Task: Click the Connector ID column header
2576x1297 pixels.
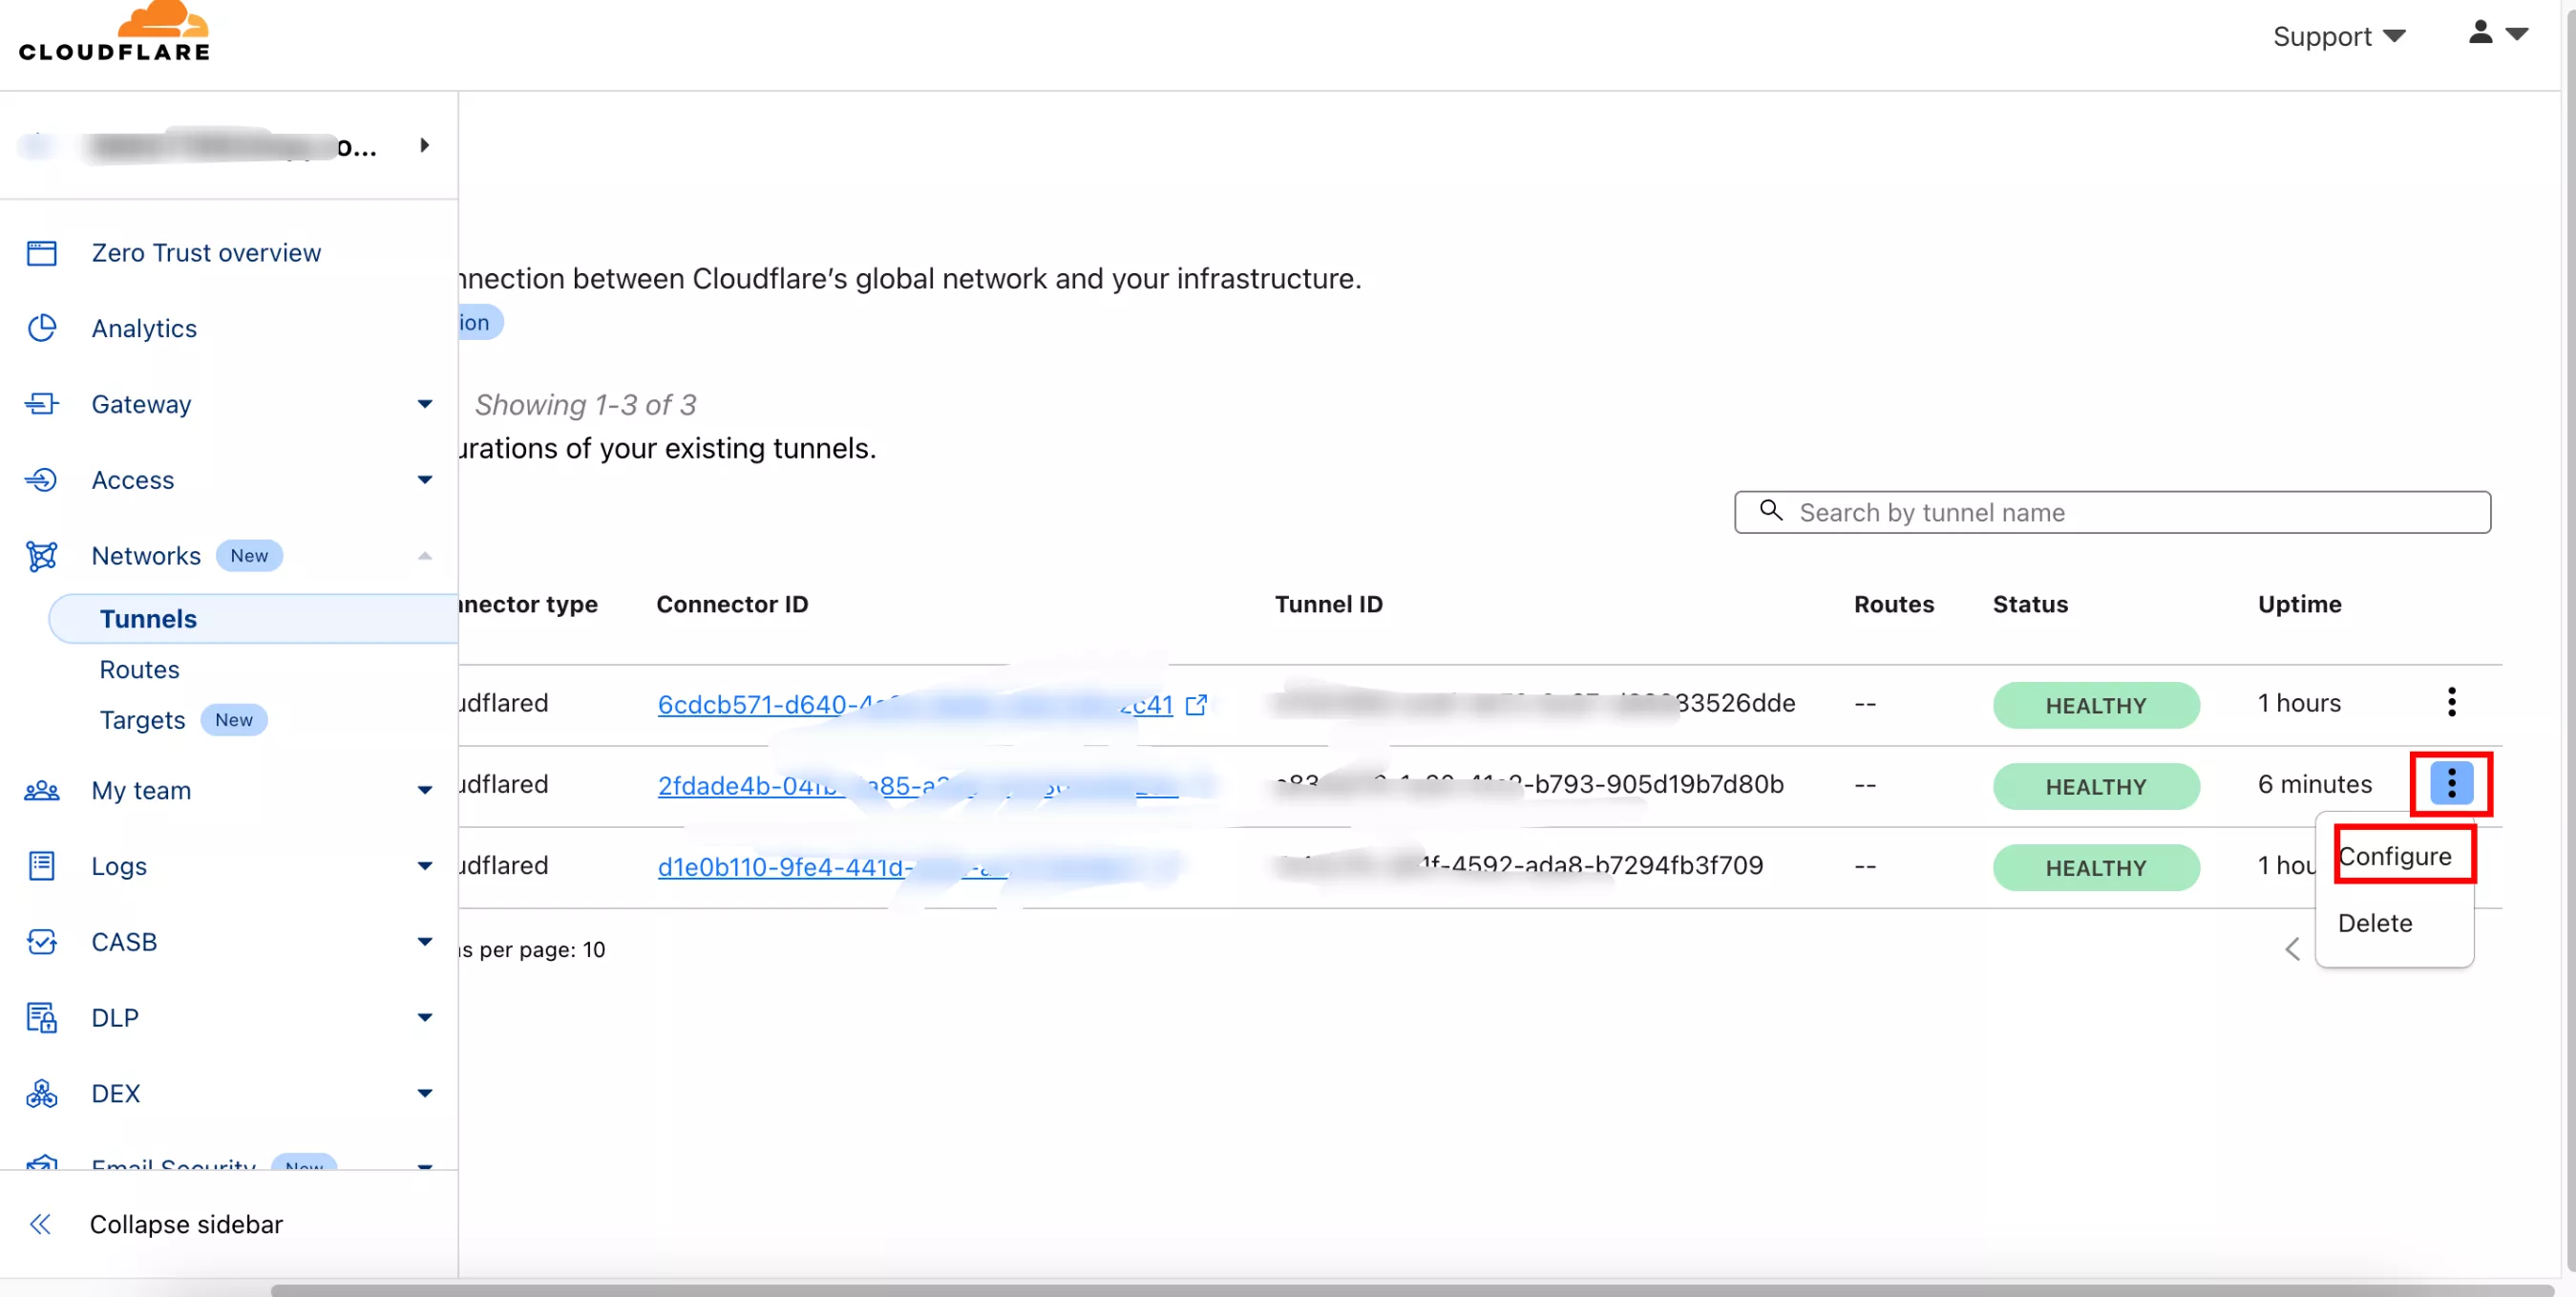Action: (x=732, y=604)
